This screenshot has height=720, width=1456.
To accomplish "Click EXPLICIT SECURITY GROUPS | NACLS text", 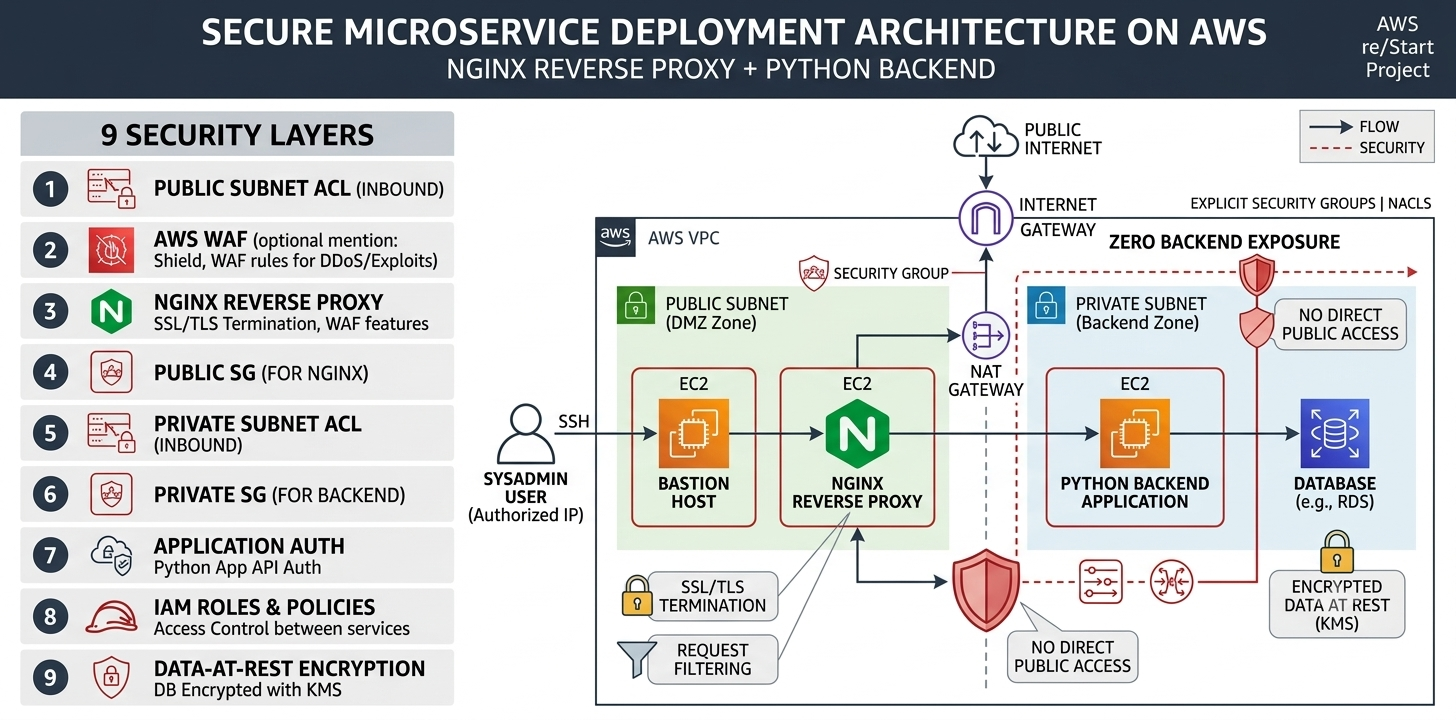I will coord(1311,203).
